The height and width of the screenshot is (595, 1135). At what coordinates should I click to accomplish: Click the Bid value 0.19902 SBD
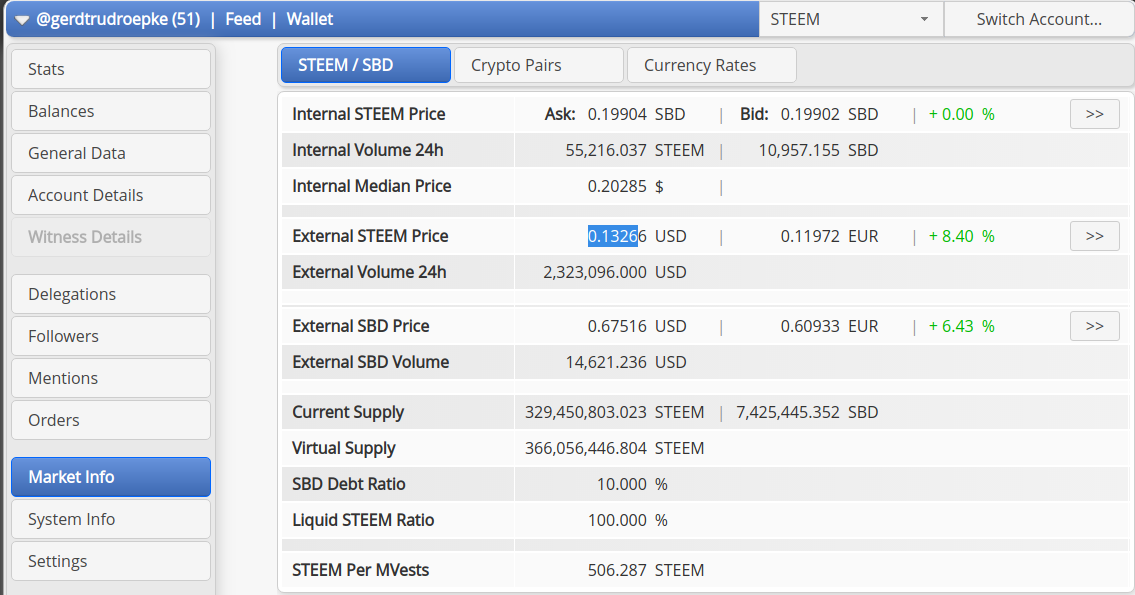[830, 114]
